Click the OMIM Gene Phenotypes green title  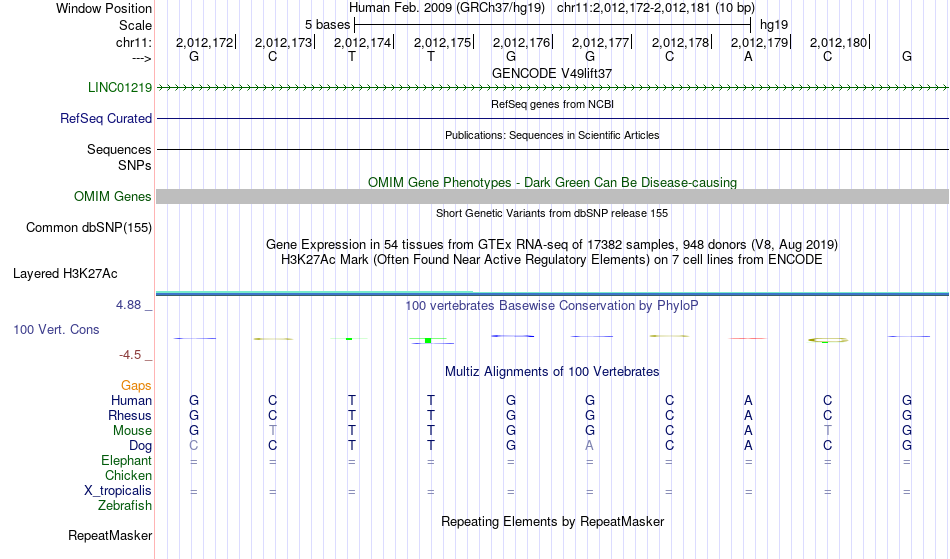(552, 182)
